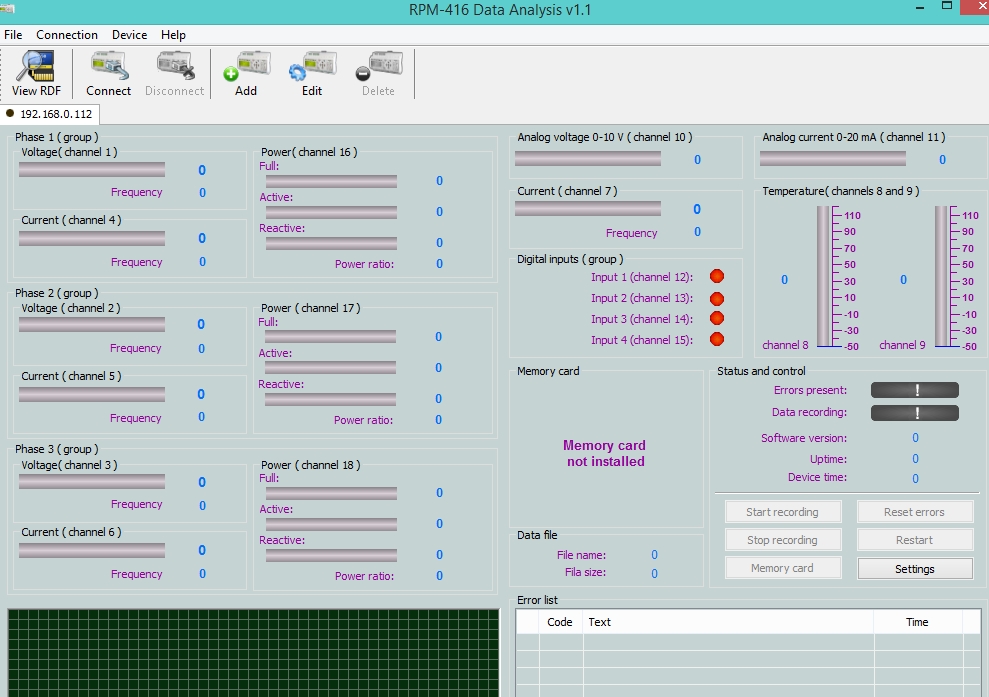Open the File menu

(x=13, y=35)
